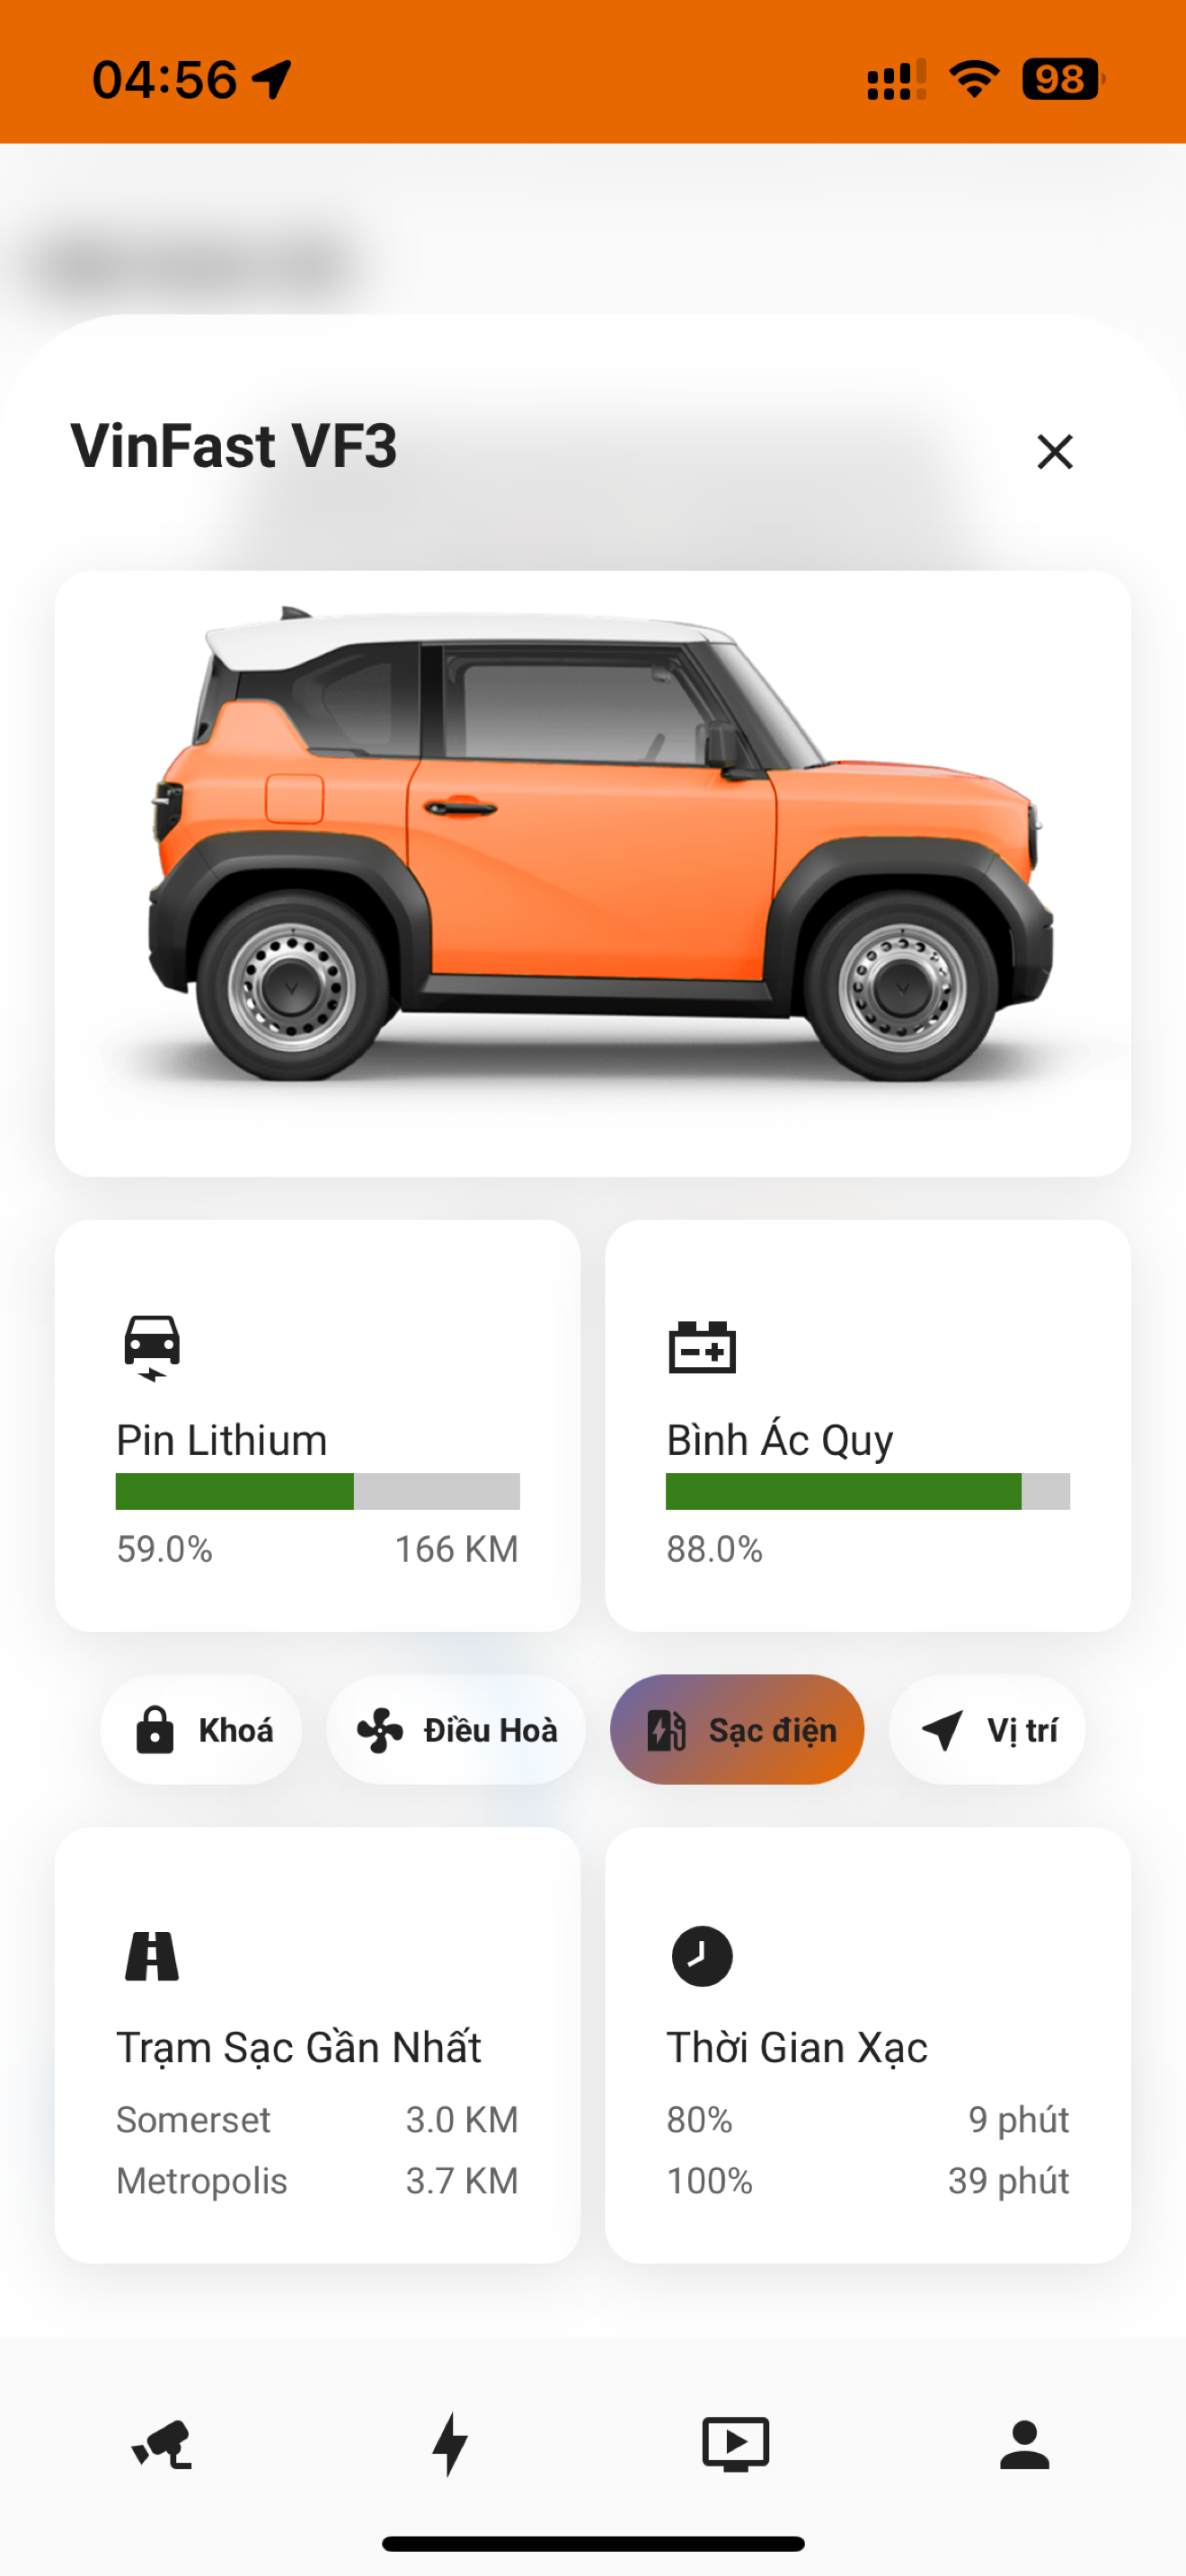
Task: Open the user profile tab icon
Action: [x=1025, y=2444]
